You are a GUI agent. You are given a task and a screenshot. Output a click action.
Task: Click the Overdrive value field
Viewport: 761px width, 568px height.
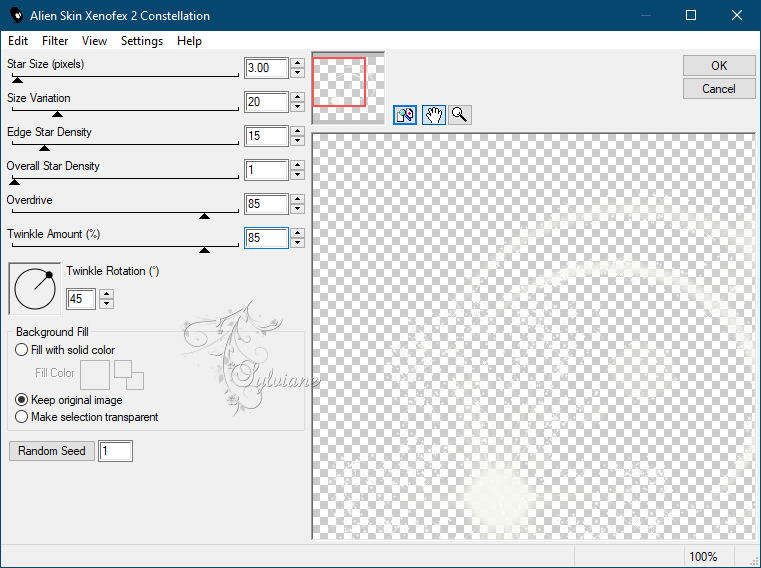point(266,204)
